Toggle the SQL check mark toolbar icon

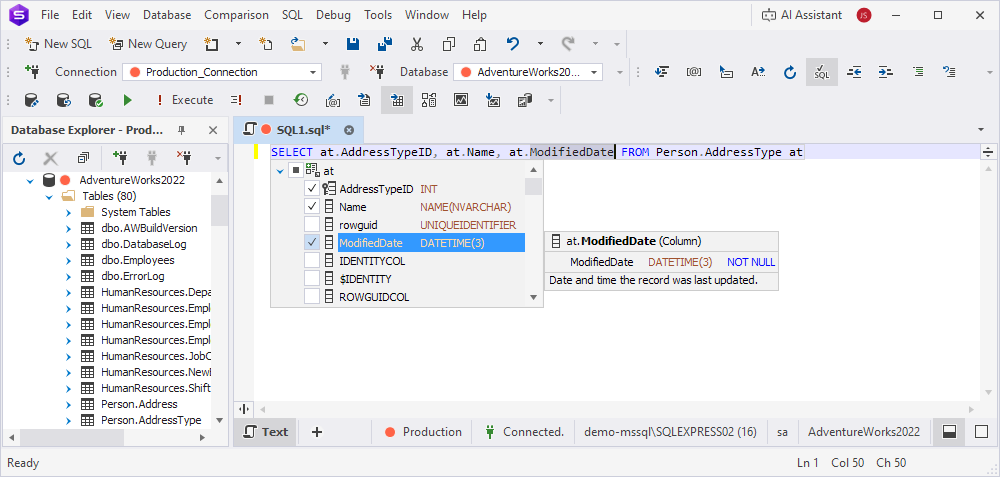pos(822,72)
